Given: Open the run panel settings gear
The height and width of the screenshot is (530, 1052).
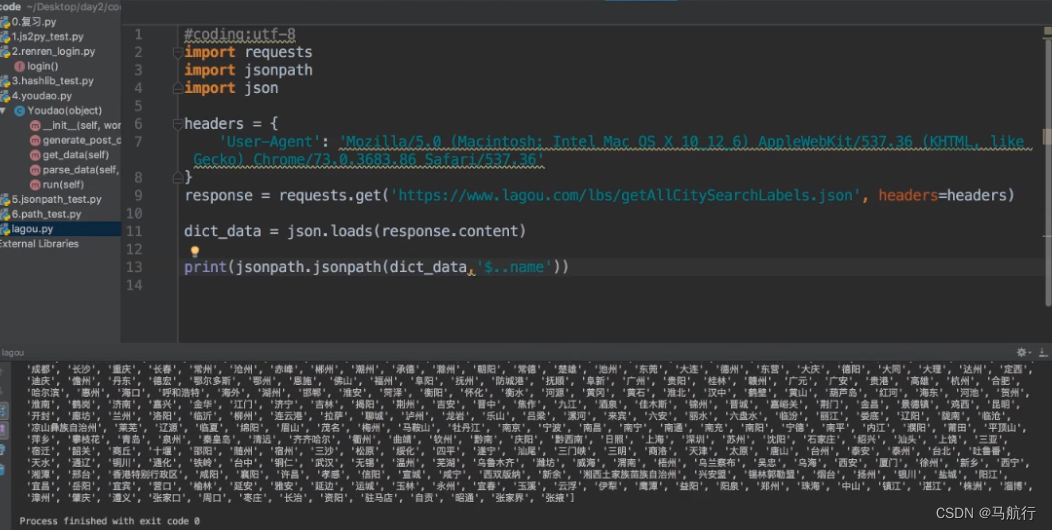Looking at the screenshot, I should [1021, 352].
